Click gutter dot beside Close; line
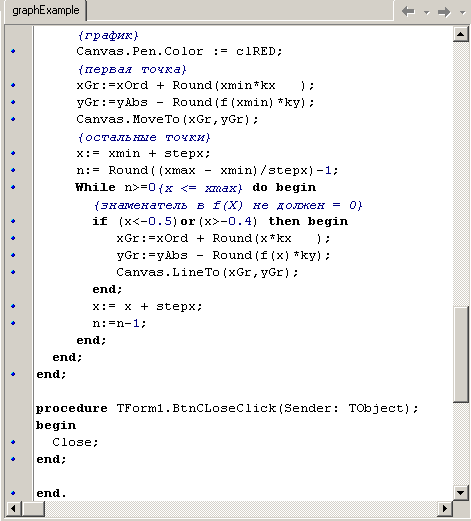Viewport: 471px width, 521px height. 13,442
